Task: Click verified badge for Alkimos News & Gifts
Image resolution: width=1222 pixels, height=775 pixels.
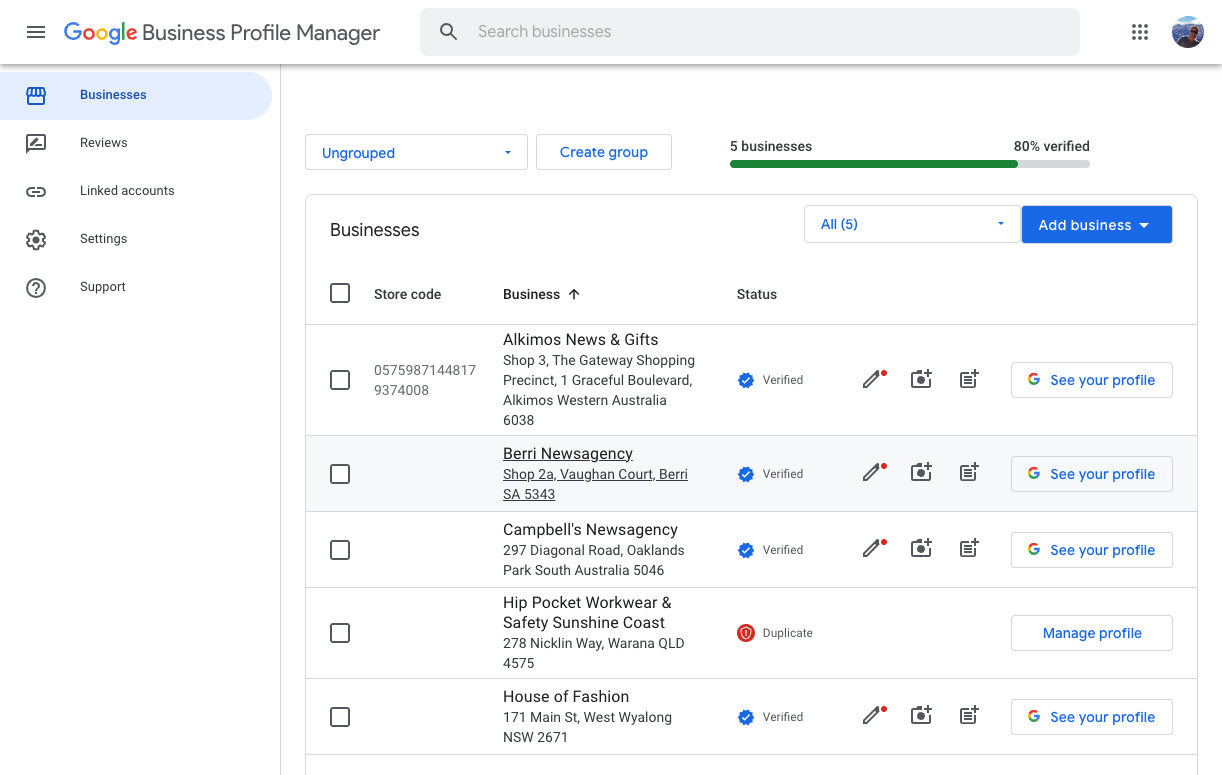Action: pos(746,380)
